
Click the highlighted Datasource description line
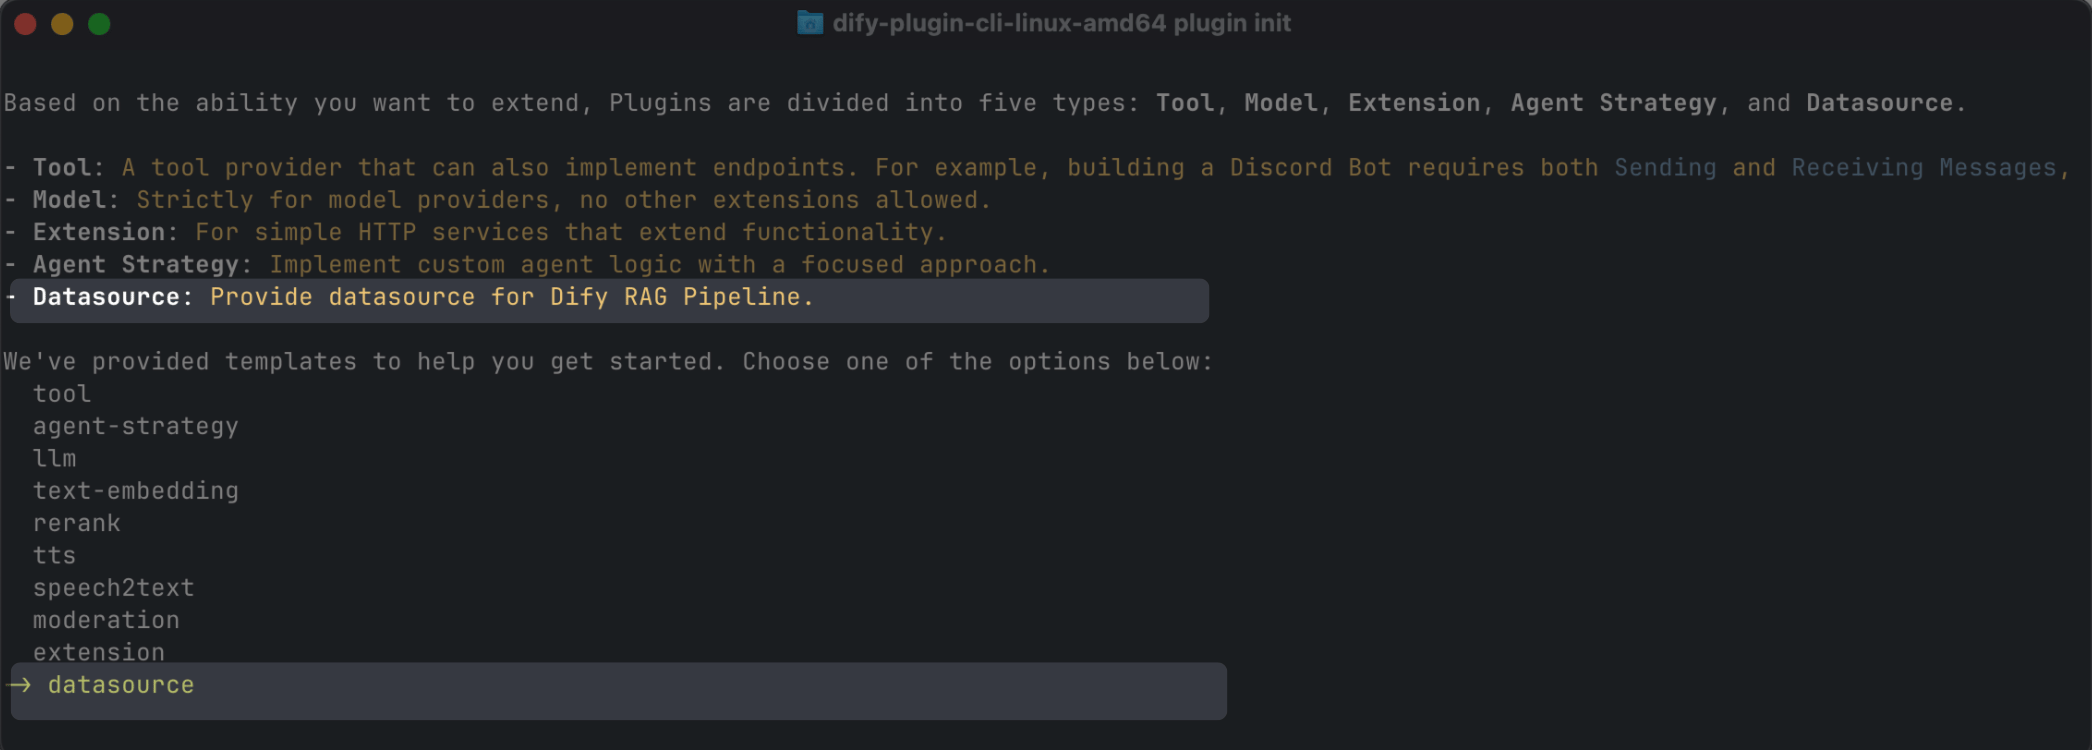pyautogui.click(x=609, y=300)
